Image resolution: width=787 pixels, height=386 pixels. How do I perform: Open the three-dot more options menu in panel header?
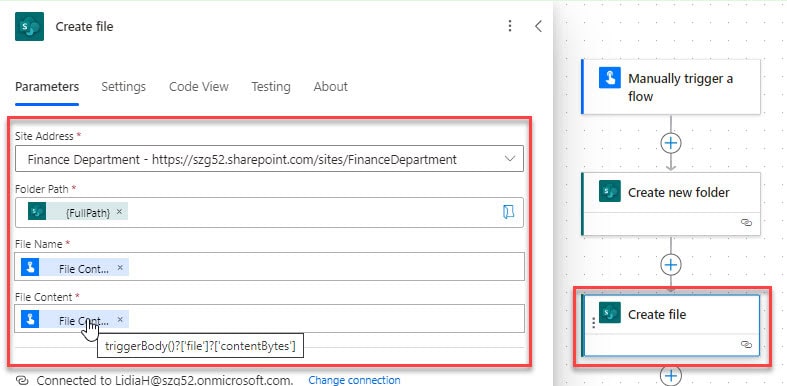(x=510, y=26)
